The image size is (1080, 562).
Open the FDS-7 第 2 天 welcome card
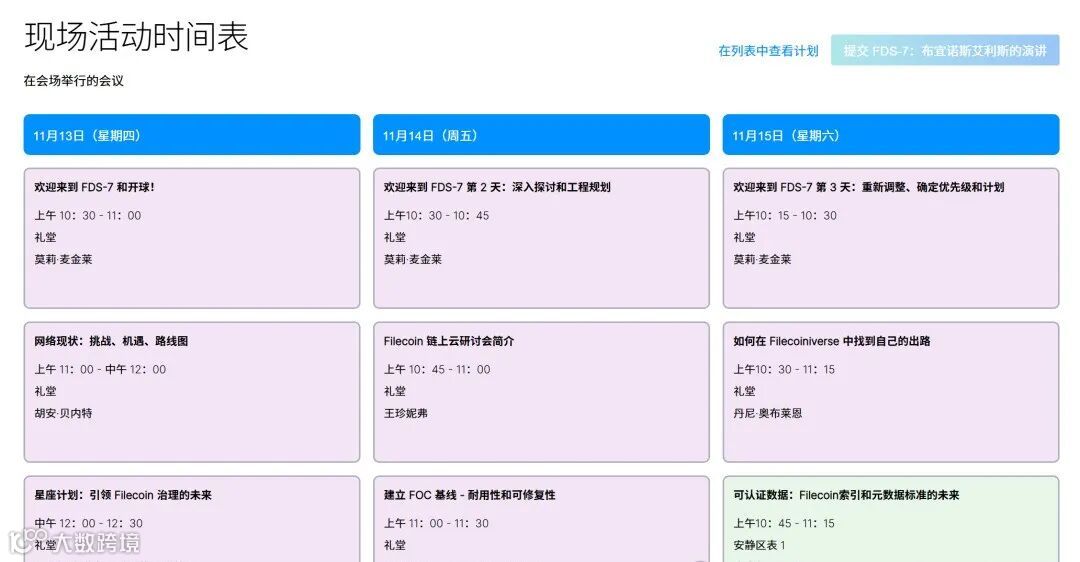541,238
